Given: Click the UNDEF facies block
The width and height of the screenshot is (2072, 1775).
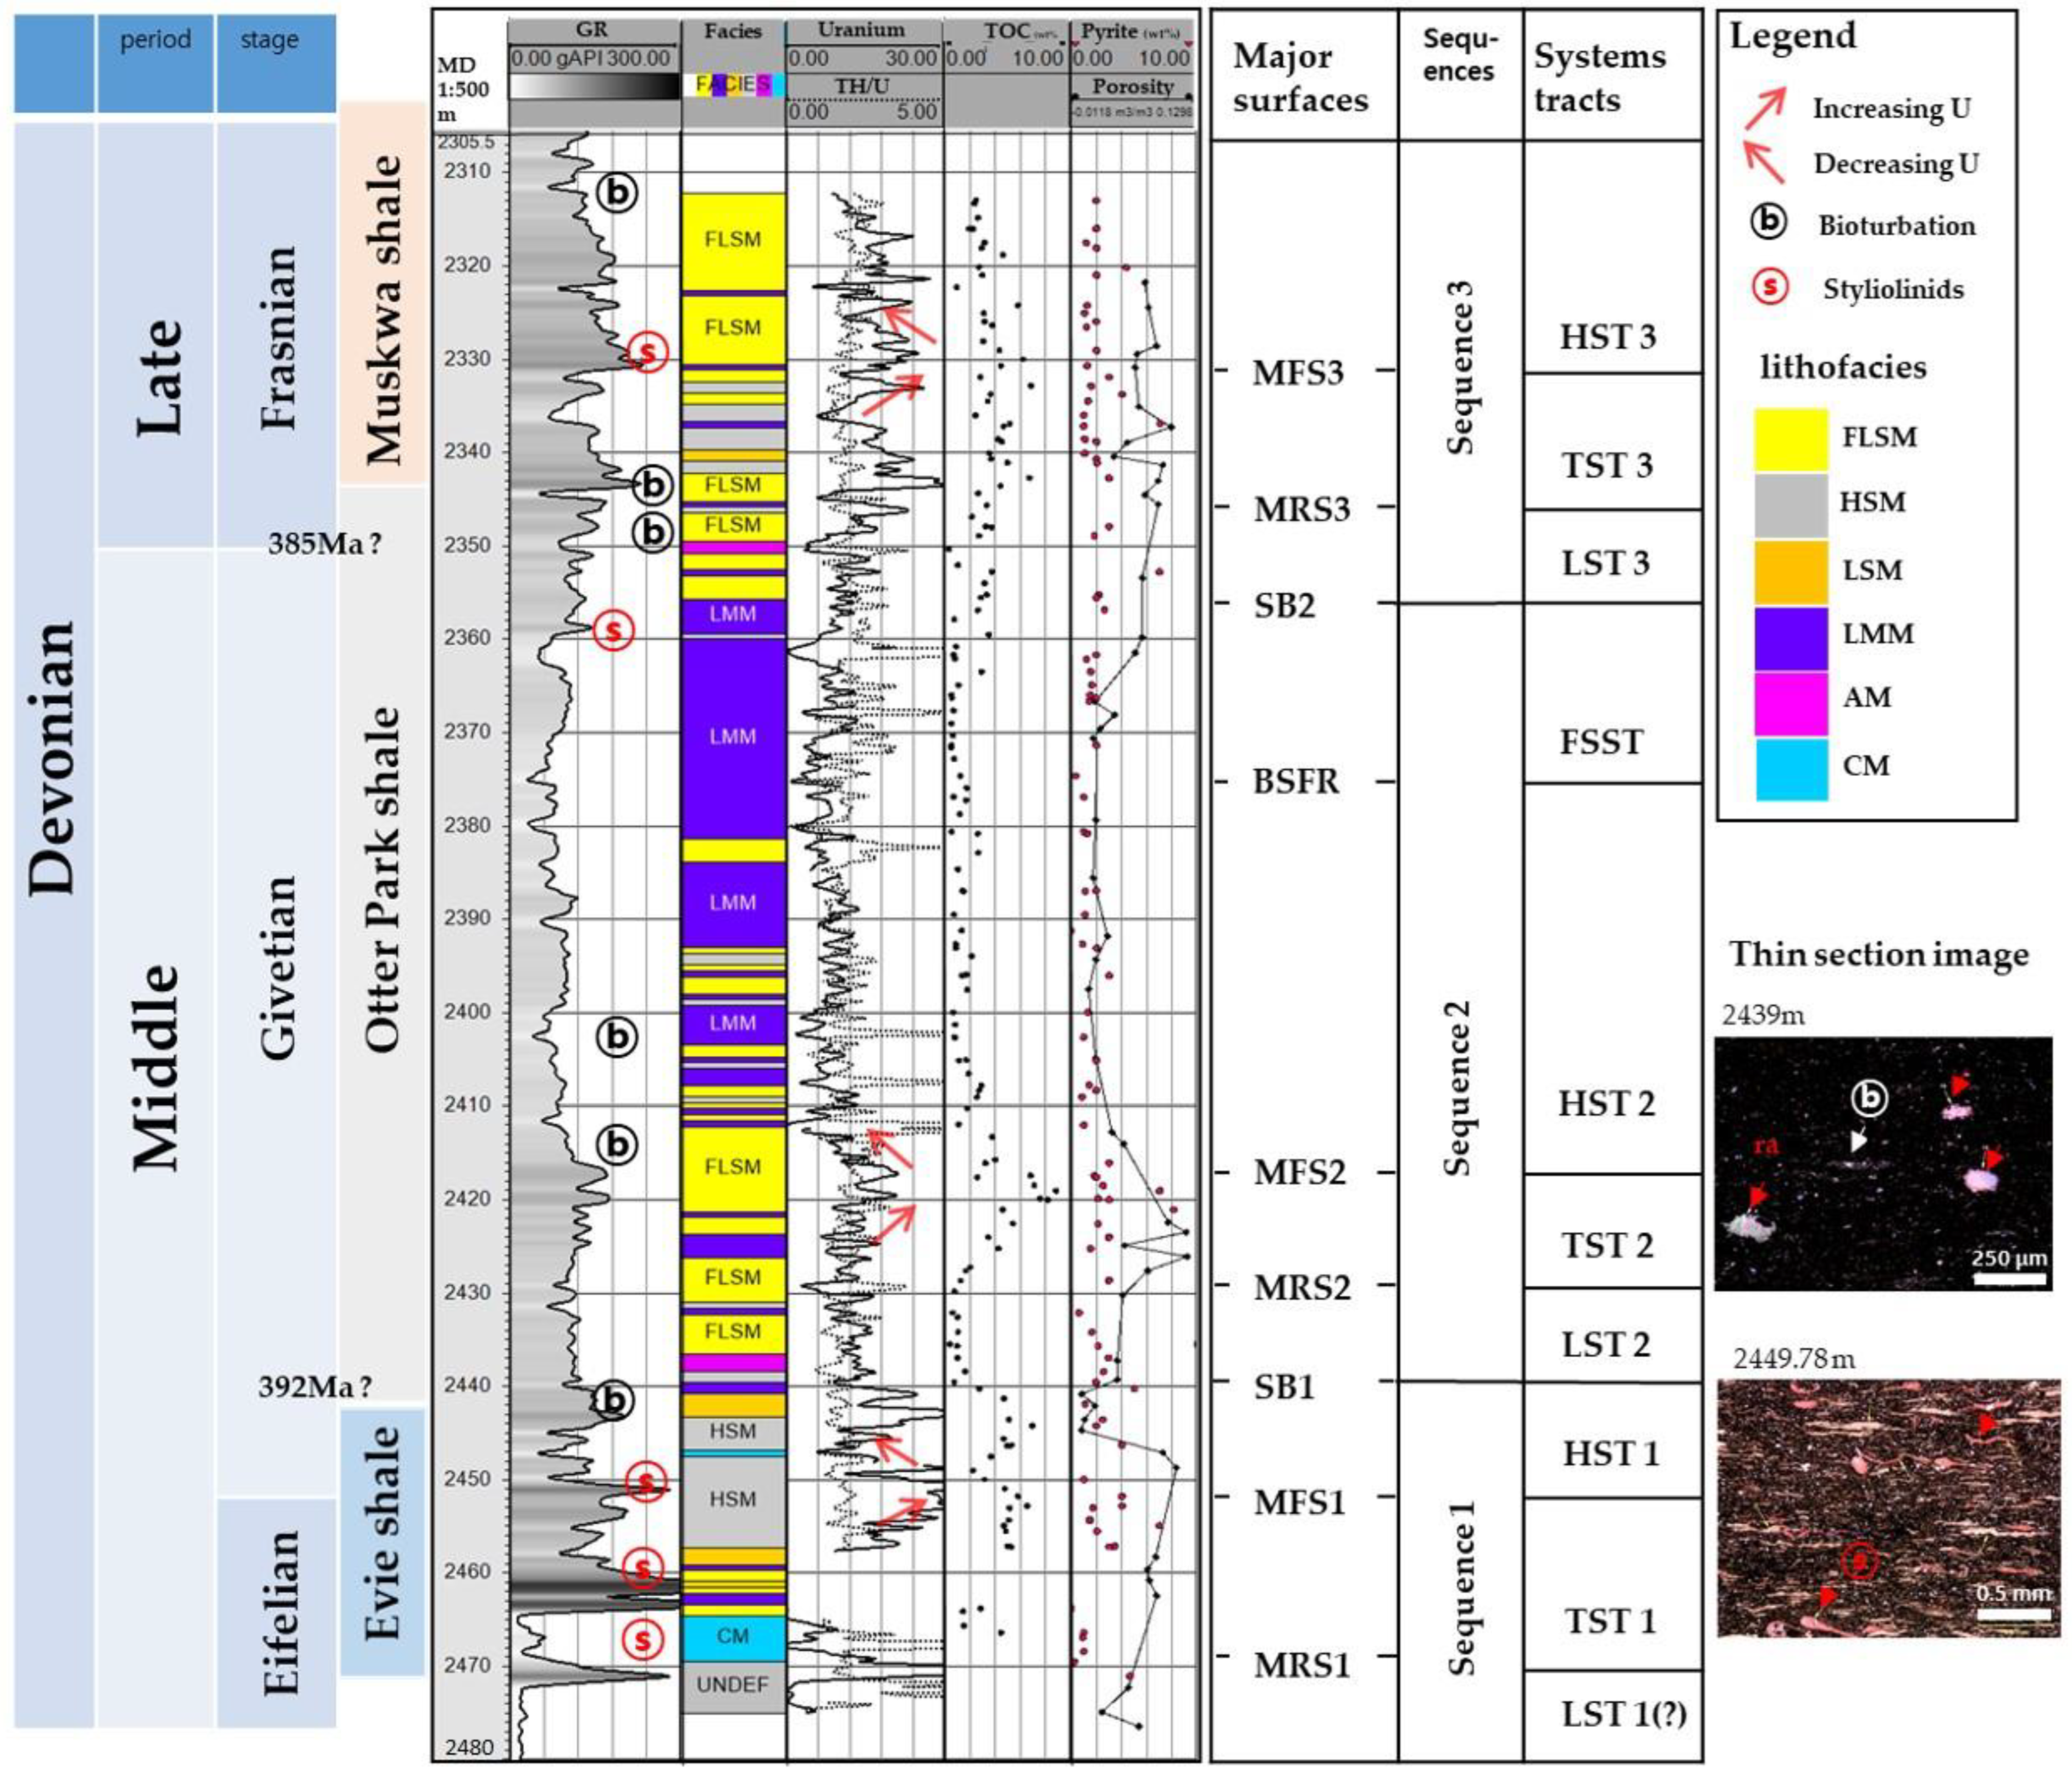Looking at the screenshot, I should 732,1685.
